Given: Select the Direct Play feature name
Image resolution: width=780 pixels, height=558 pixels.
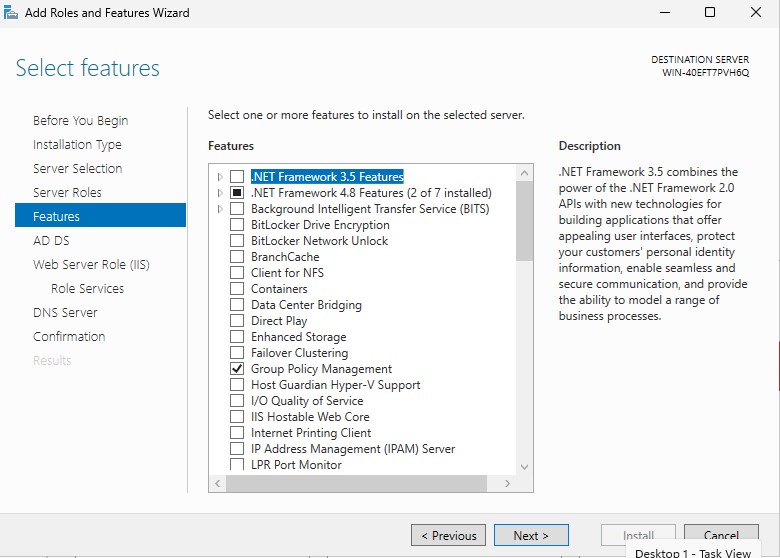Looking at the screenshot, I should 279,321.
